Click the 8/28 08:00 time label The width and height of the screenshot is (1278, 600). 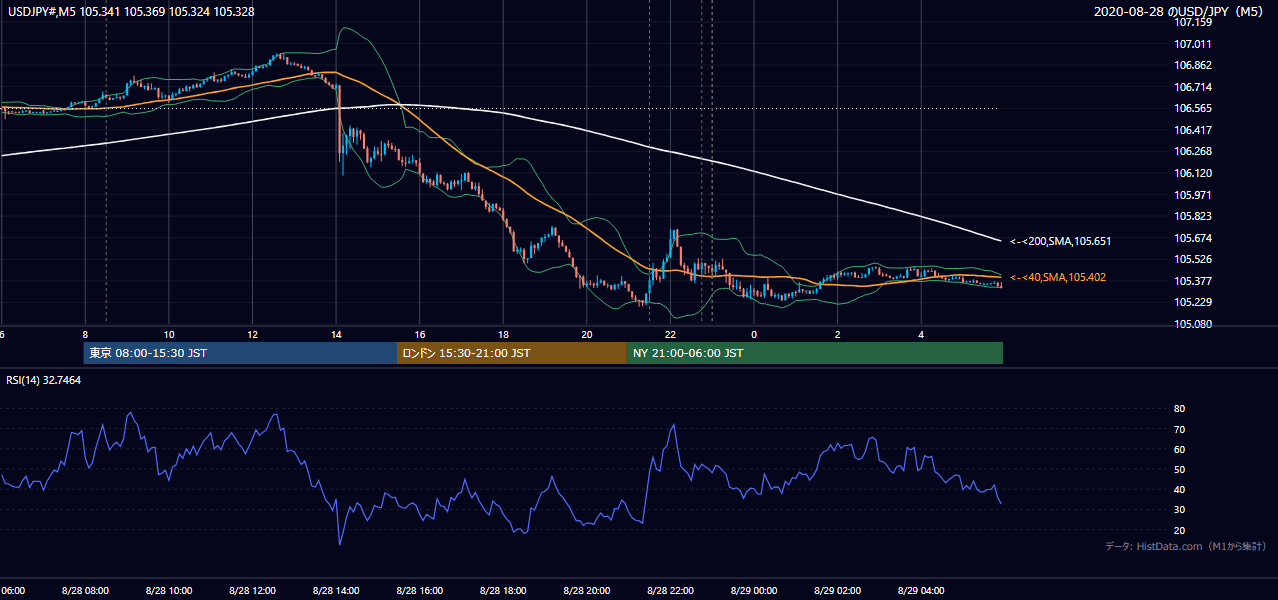click(84, 591)
